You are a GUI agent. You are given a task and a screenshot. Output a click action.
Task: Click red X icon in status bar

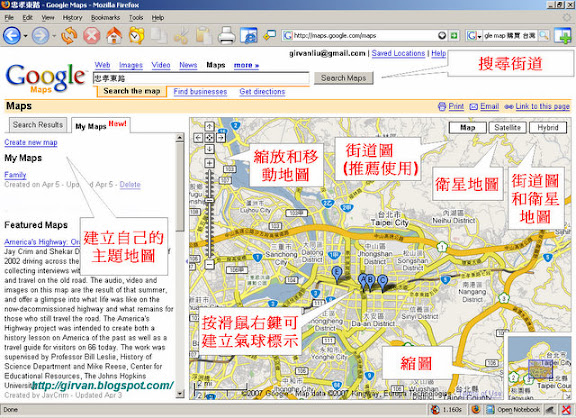[566, 410]
